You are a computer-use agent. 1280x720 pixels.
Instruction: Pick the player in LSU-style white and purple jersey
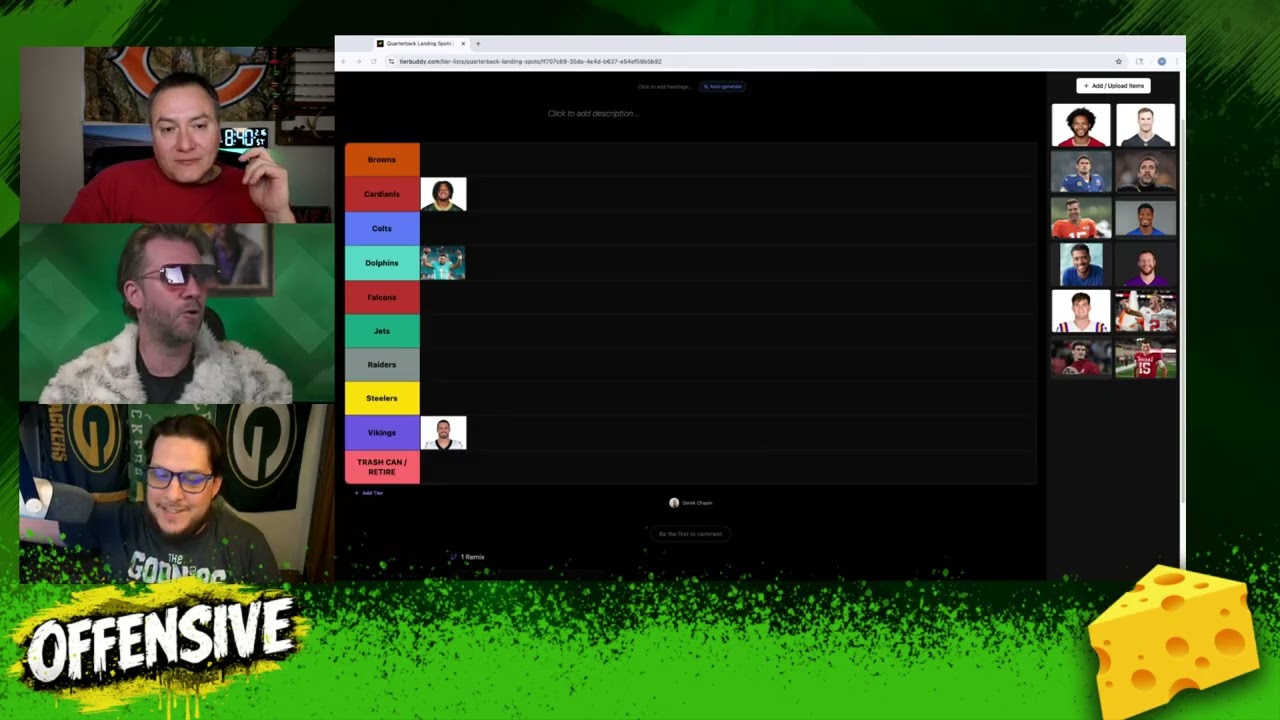(x=1081, y=311)
